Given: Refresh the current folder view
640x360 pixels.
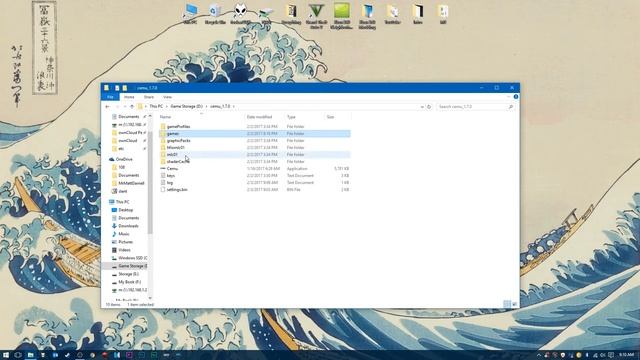Looking at the screenshot, I should click(429, 107).
